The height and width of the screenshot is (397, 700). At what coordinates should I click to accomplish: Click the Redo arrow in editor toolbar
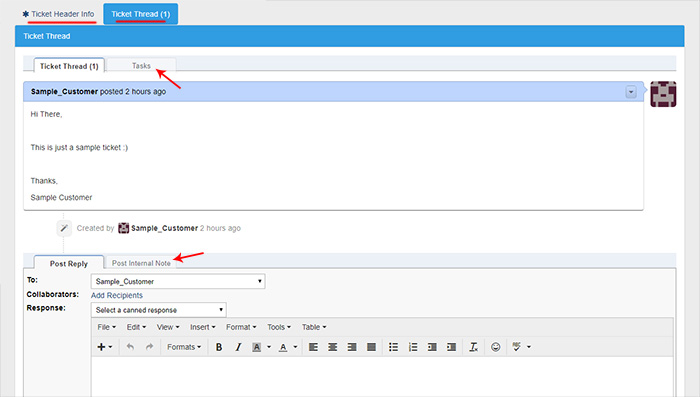[150, 347]
